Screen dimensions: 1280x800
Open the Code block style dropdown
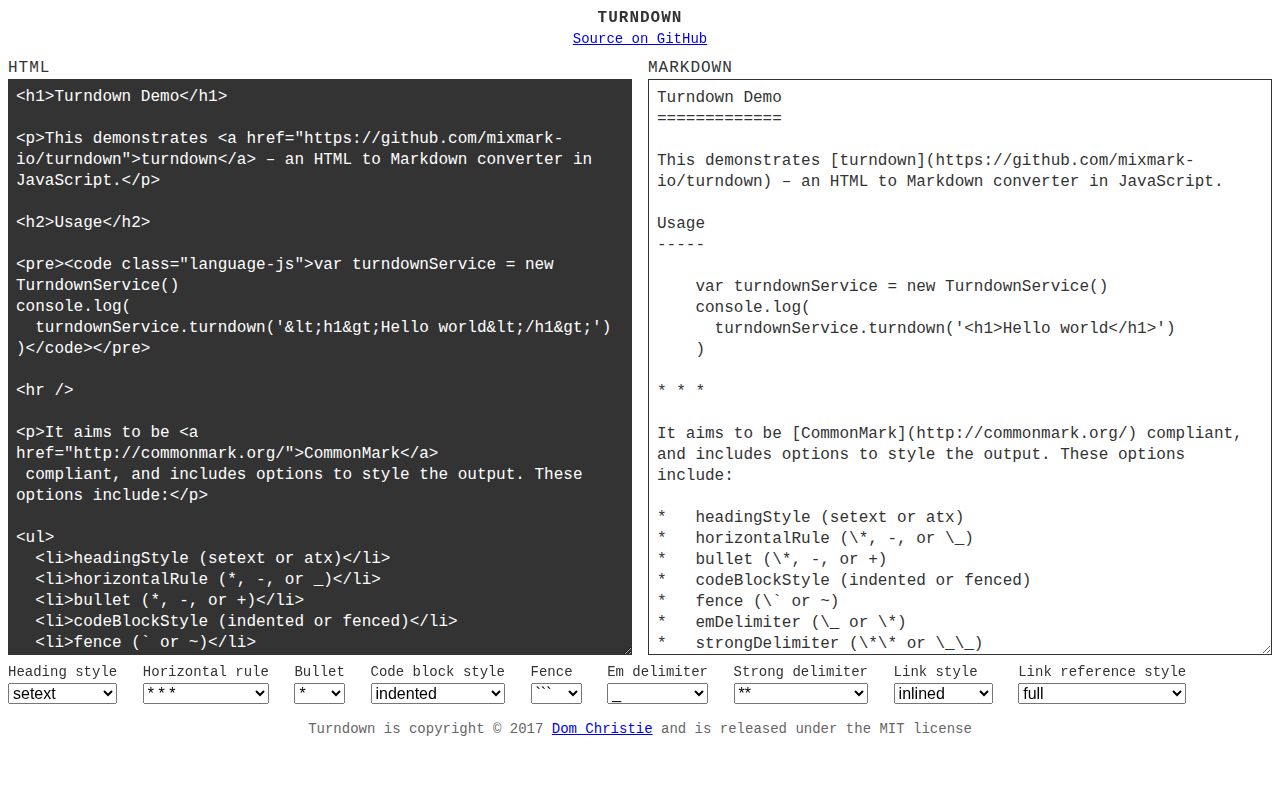click(438, 693)
